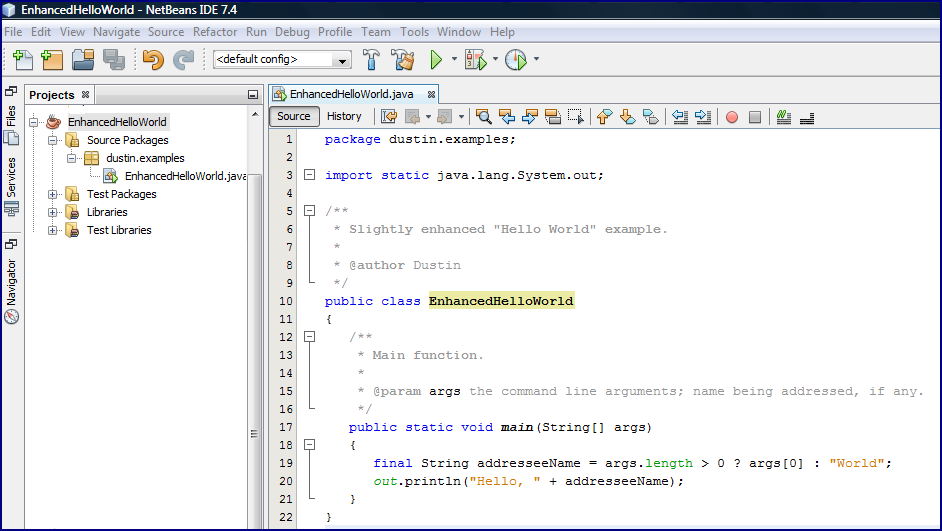
Task: Click Find Next Occurrence icon
Action: point(530,117)
